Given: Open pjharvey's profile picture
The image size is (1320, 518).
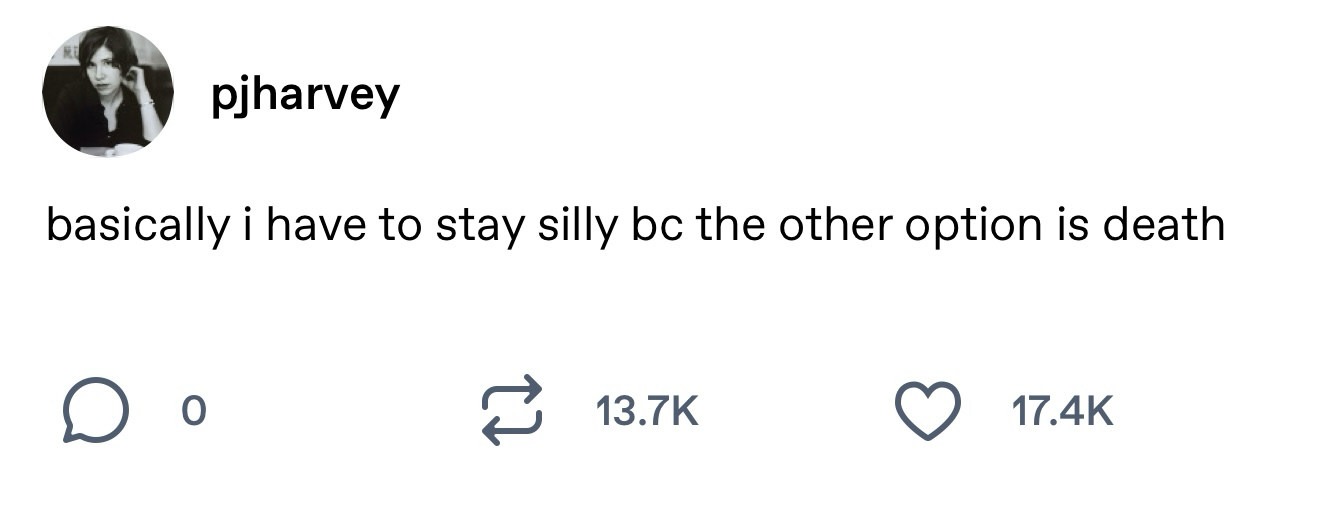Looking at the screenshot, I should 108,92.
